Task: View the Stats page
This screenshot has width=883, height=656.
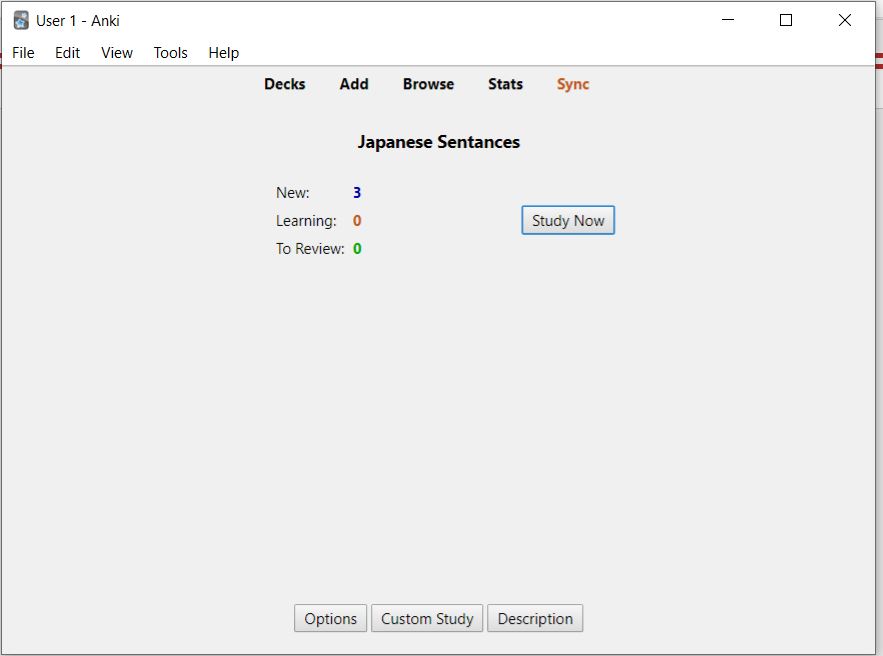Action: coord(505,84)
